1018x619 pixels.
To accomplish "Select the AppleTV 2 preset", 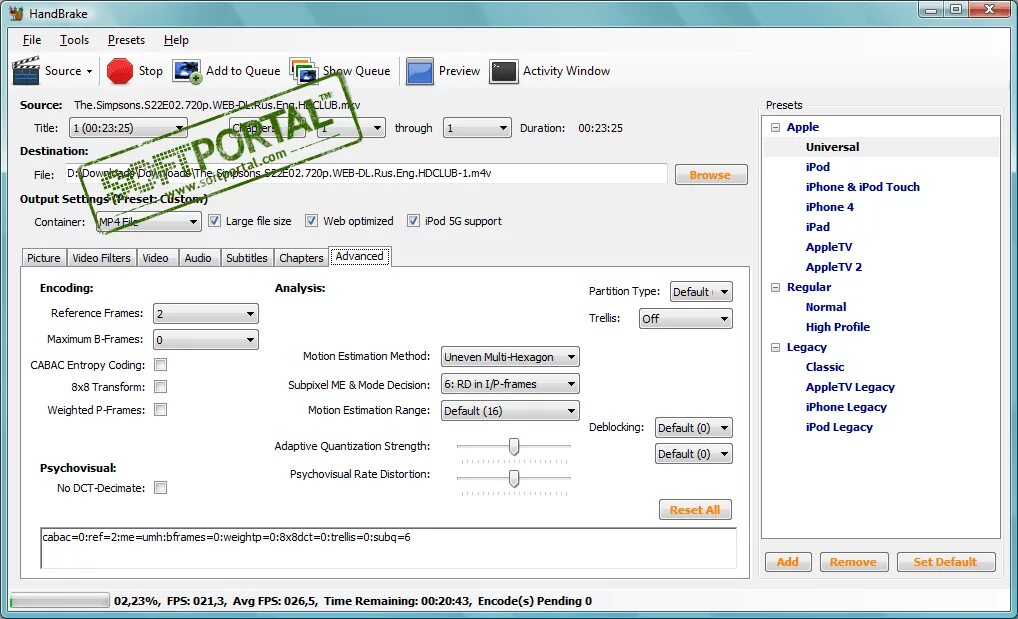I will 834,267.
